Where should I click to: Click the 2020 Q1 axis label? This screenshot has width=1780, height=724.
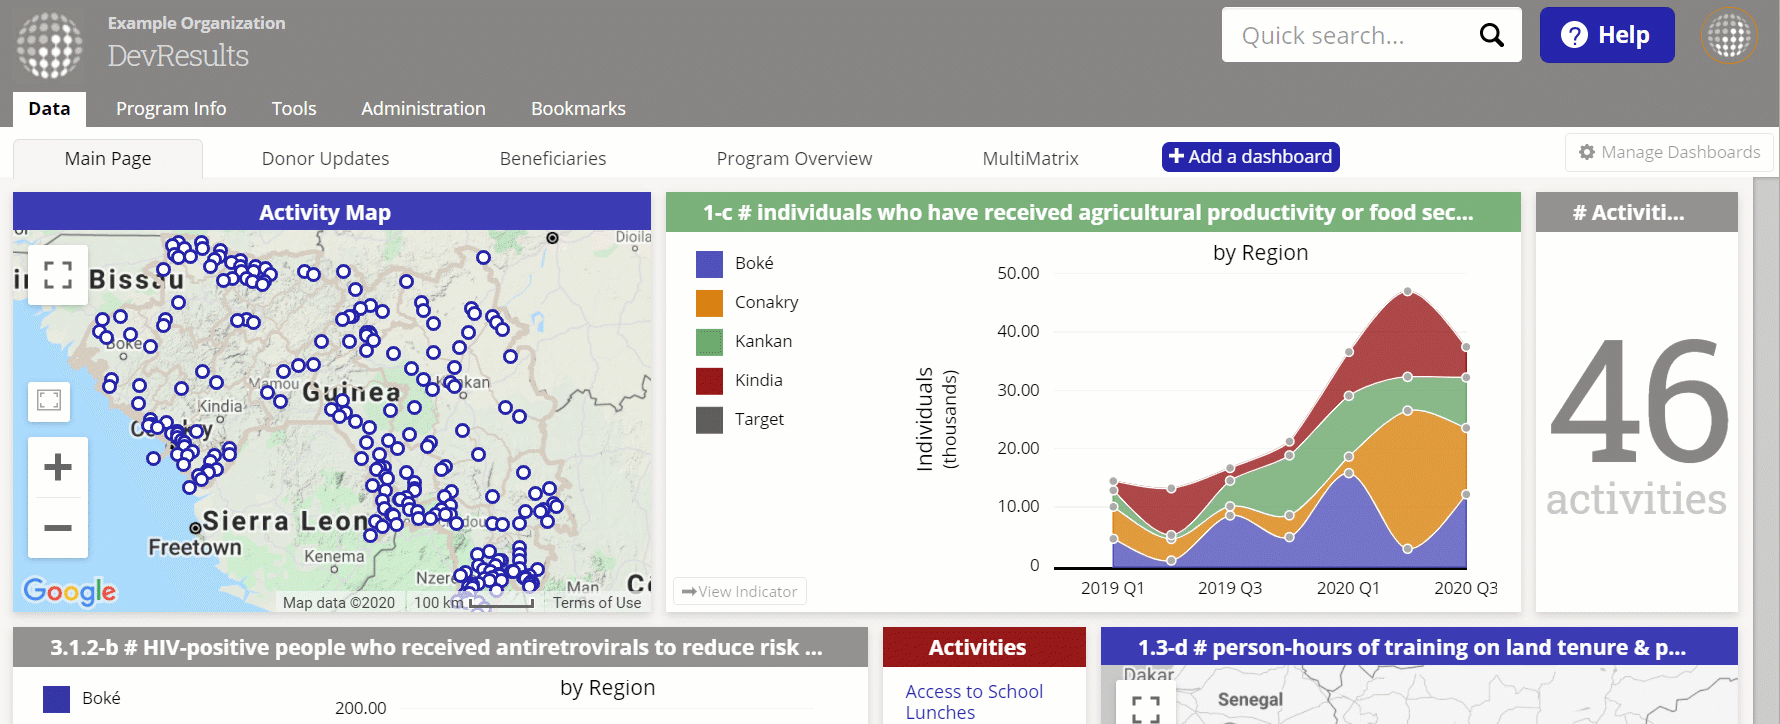tap(1348, 588)
